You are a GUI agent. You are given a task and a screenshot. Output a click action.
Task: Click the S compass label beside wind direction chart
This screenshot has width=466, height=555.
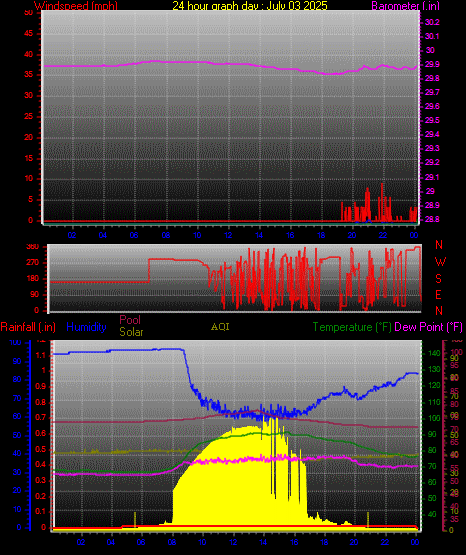[438, 279]
